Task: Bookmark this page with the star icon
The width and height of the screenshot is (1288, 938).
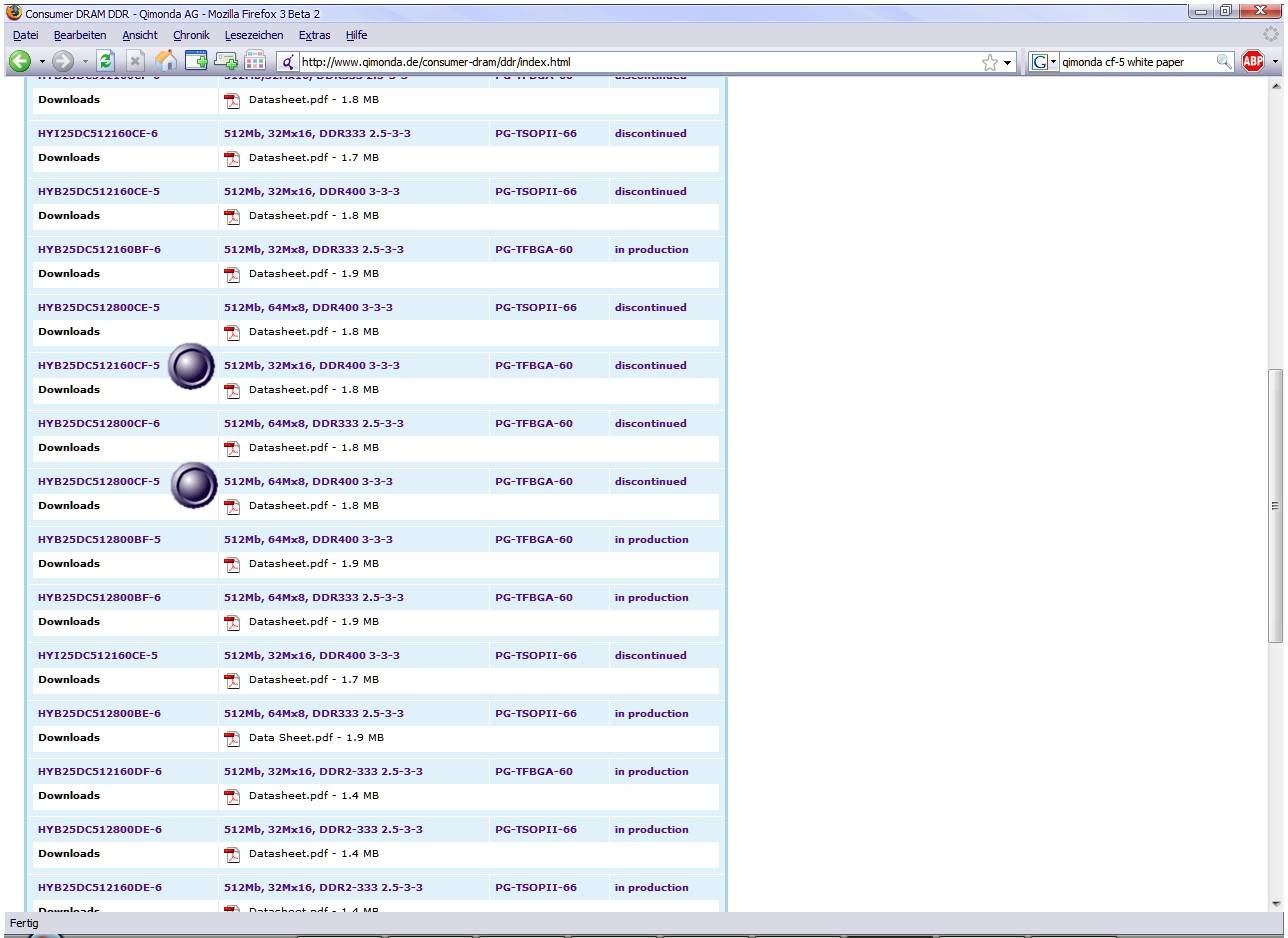Action: tap(990, 62)
